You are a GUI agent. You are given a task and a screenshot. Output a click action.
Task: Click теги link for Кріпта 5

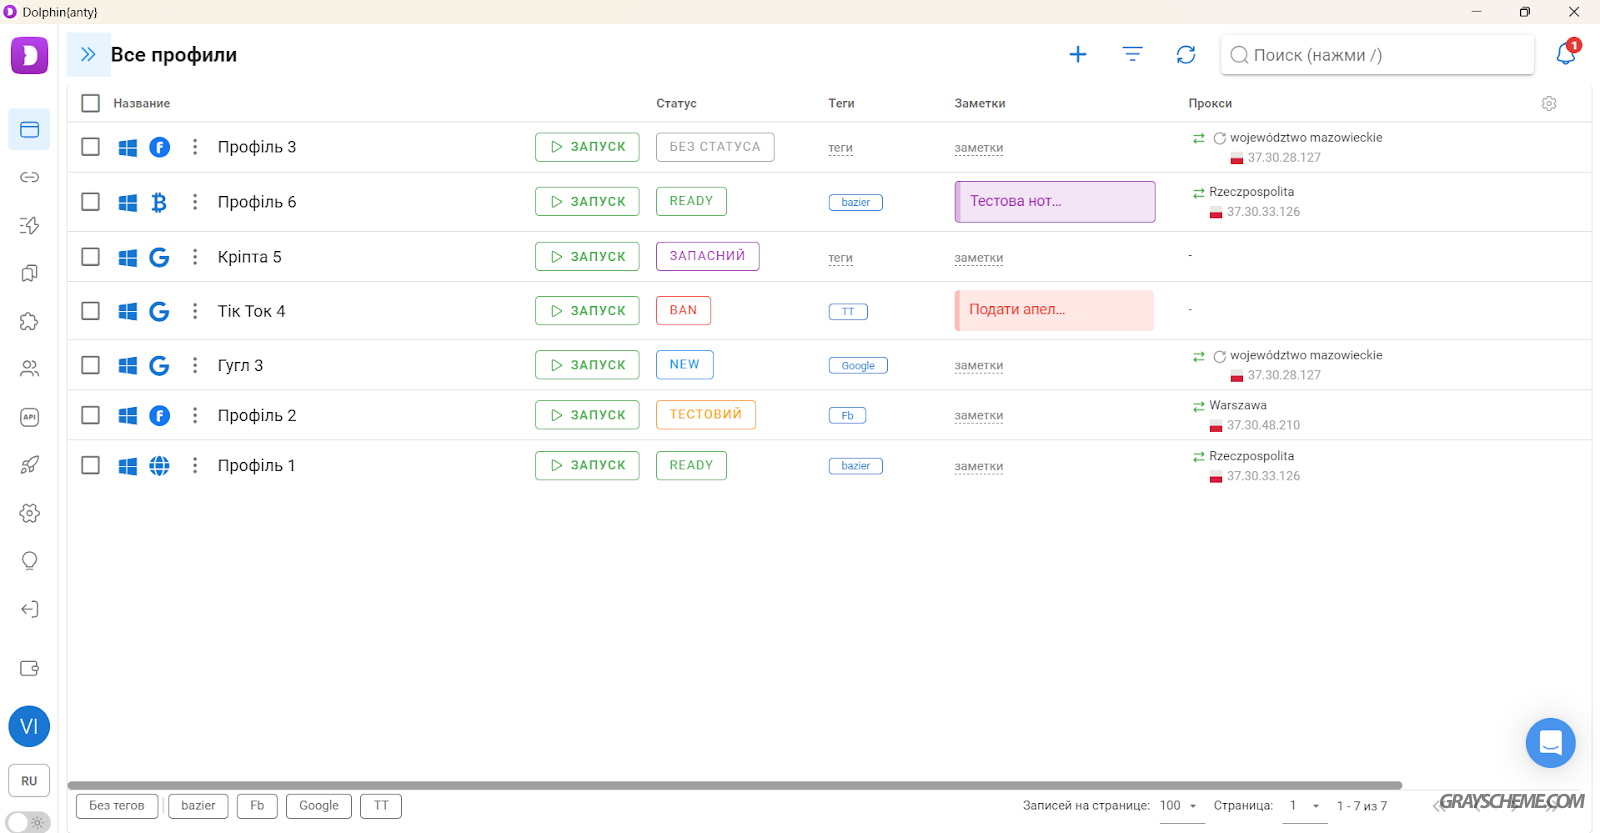(x=840, y=258)
